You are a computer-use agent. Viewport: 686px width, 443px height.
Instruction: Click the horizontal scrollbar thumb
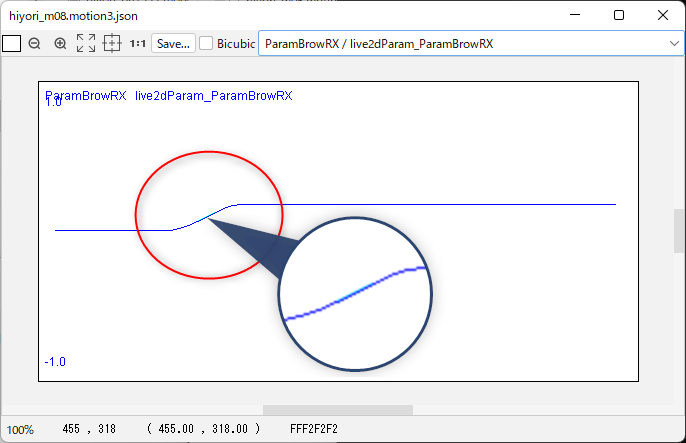[337, 410]
